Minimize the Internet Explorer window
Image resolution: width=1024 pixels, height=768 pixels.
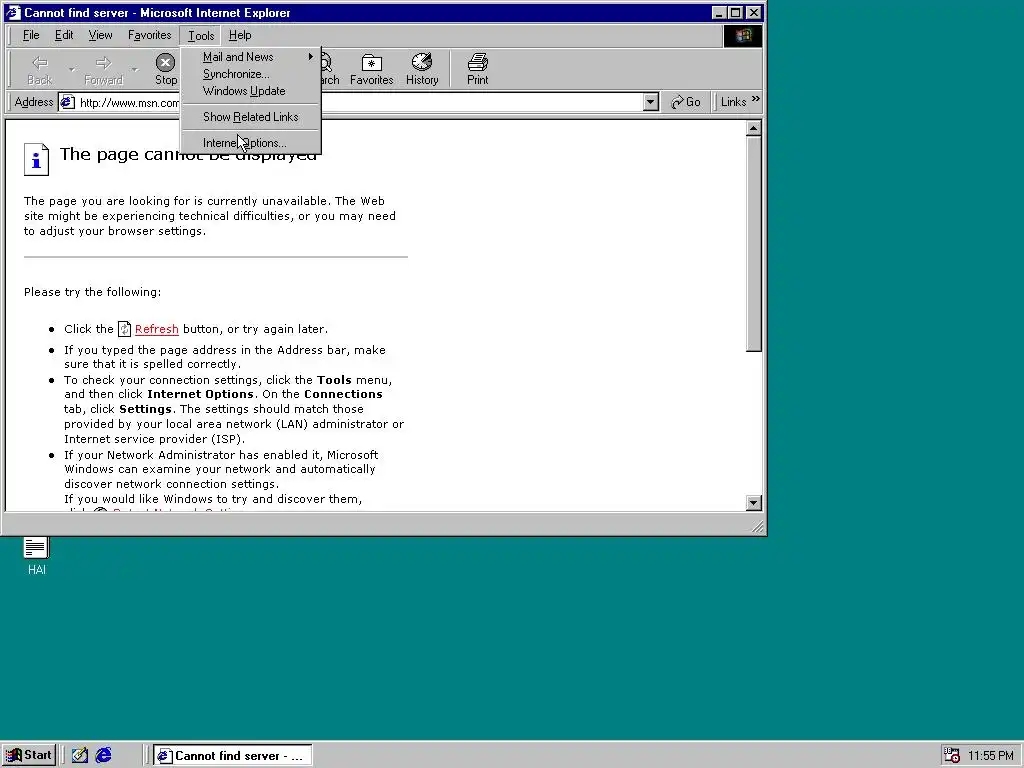(720, 12)
